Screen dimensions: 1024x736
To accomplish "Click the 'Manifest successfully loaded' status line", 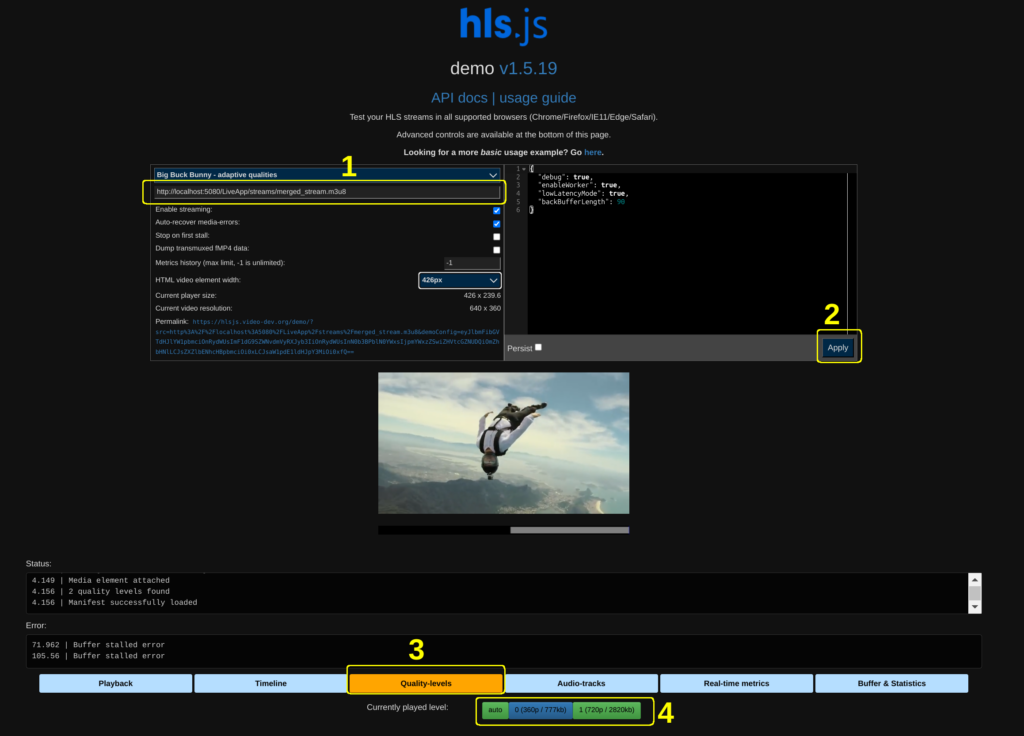I will pos(114,602).
